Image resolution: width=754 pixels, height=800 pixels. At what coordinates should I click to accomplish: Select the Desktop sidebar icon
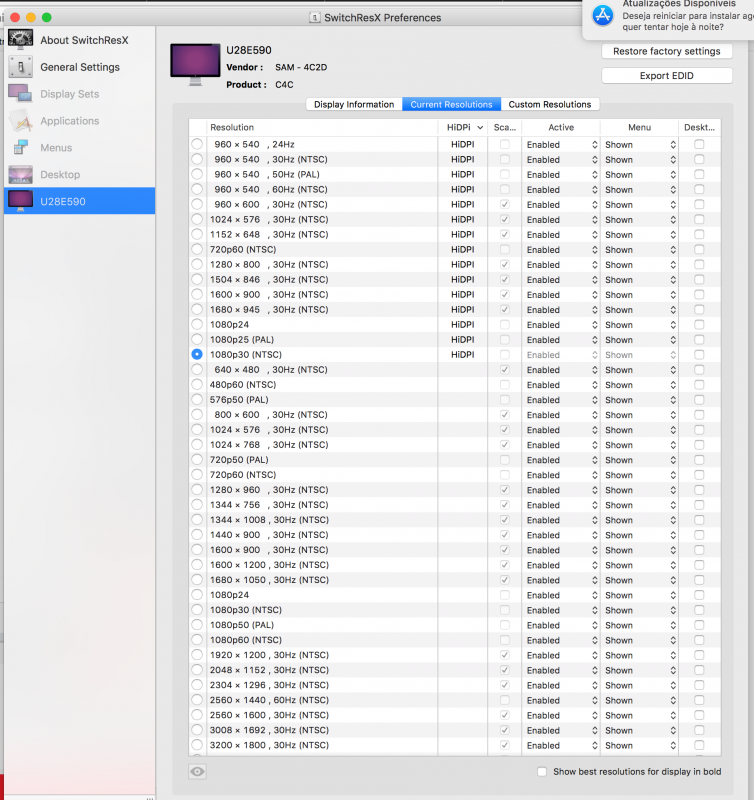click(x=20, y=174)
